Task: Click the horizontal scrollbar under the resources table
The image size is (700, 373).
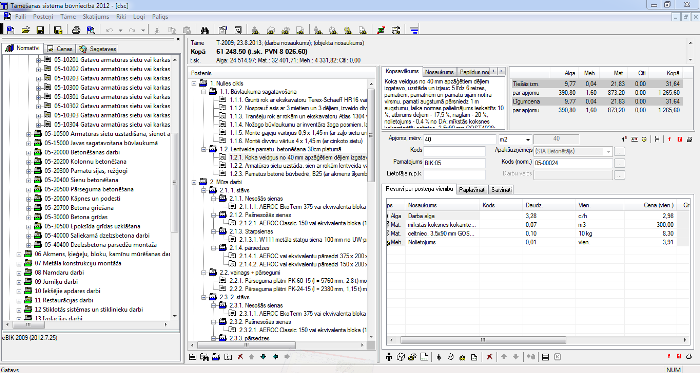Action: coord(538,340)
